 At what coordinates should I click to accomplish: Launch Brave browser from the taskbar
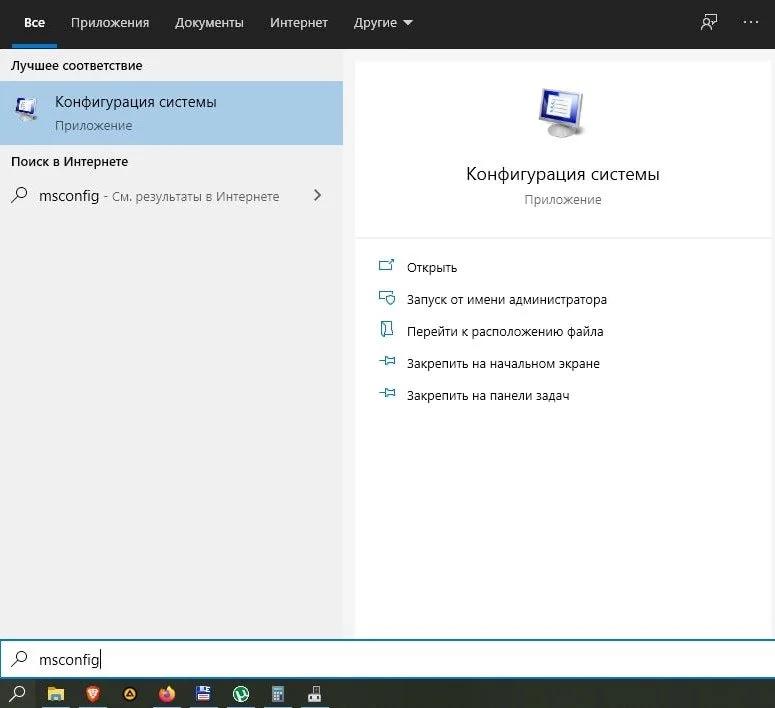pos(92,694)
